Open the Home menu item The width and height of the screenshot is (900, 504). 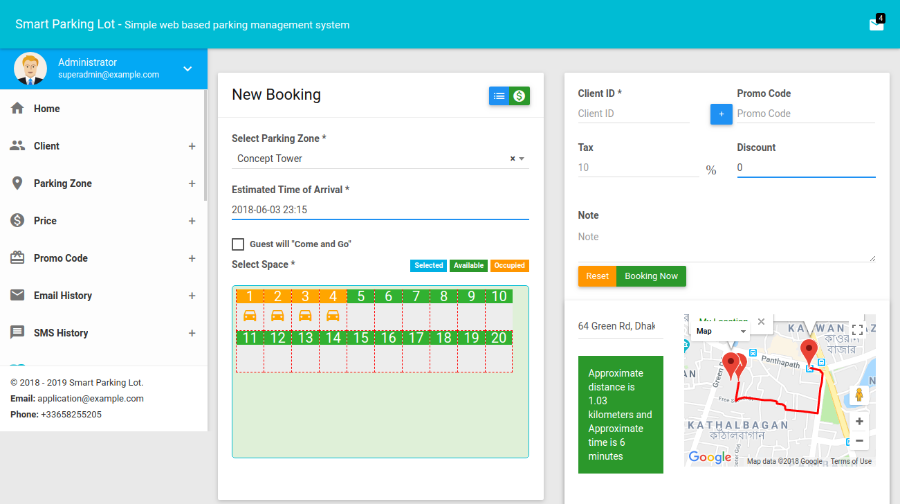coord(47,109)
